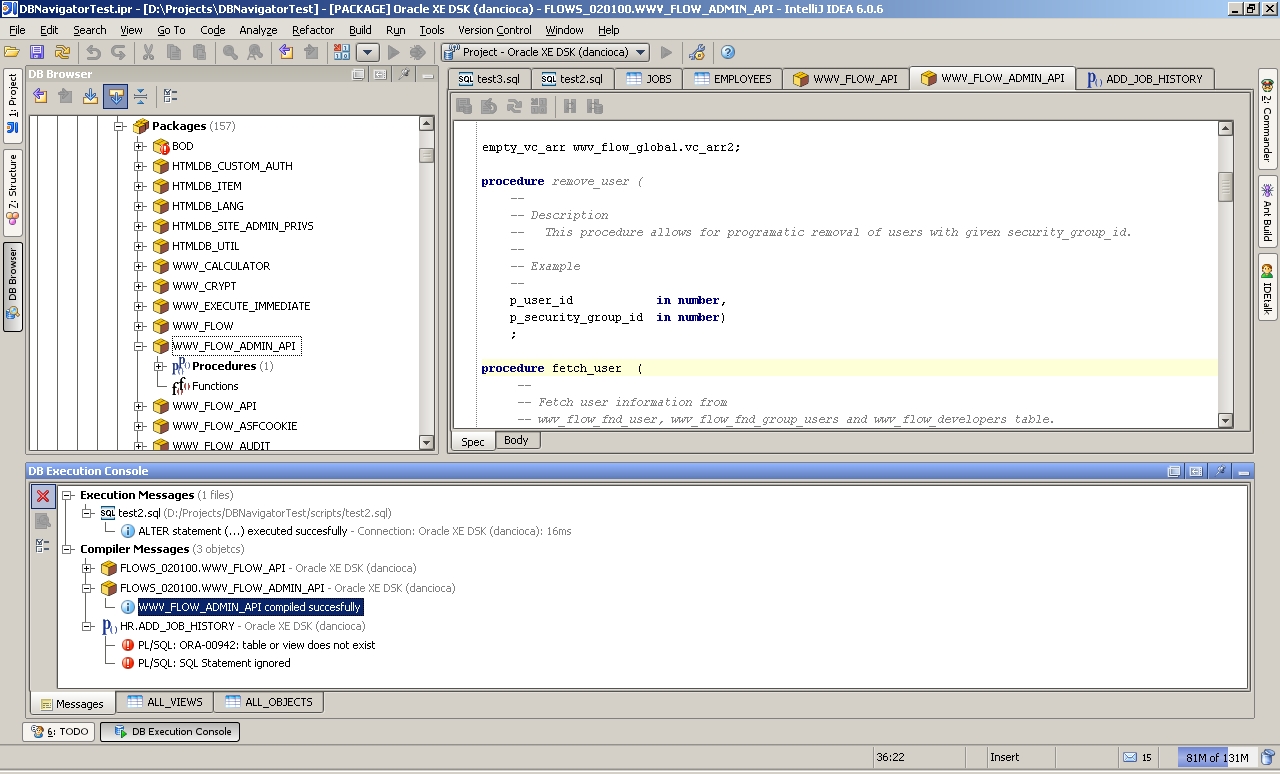Toggle autoscroll to editor in DB Browser
This screenshot has height=774, width=1280.
[x=90, y=96]
